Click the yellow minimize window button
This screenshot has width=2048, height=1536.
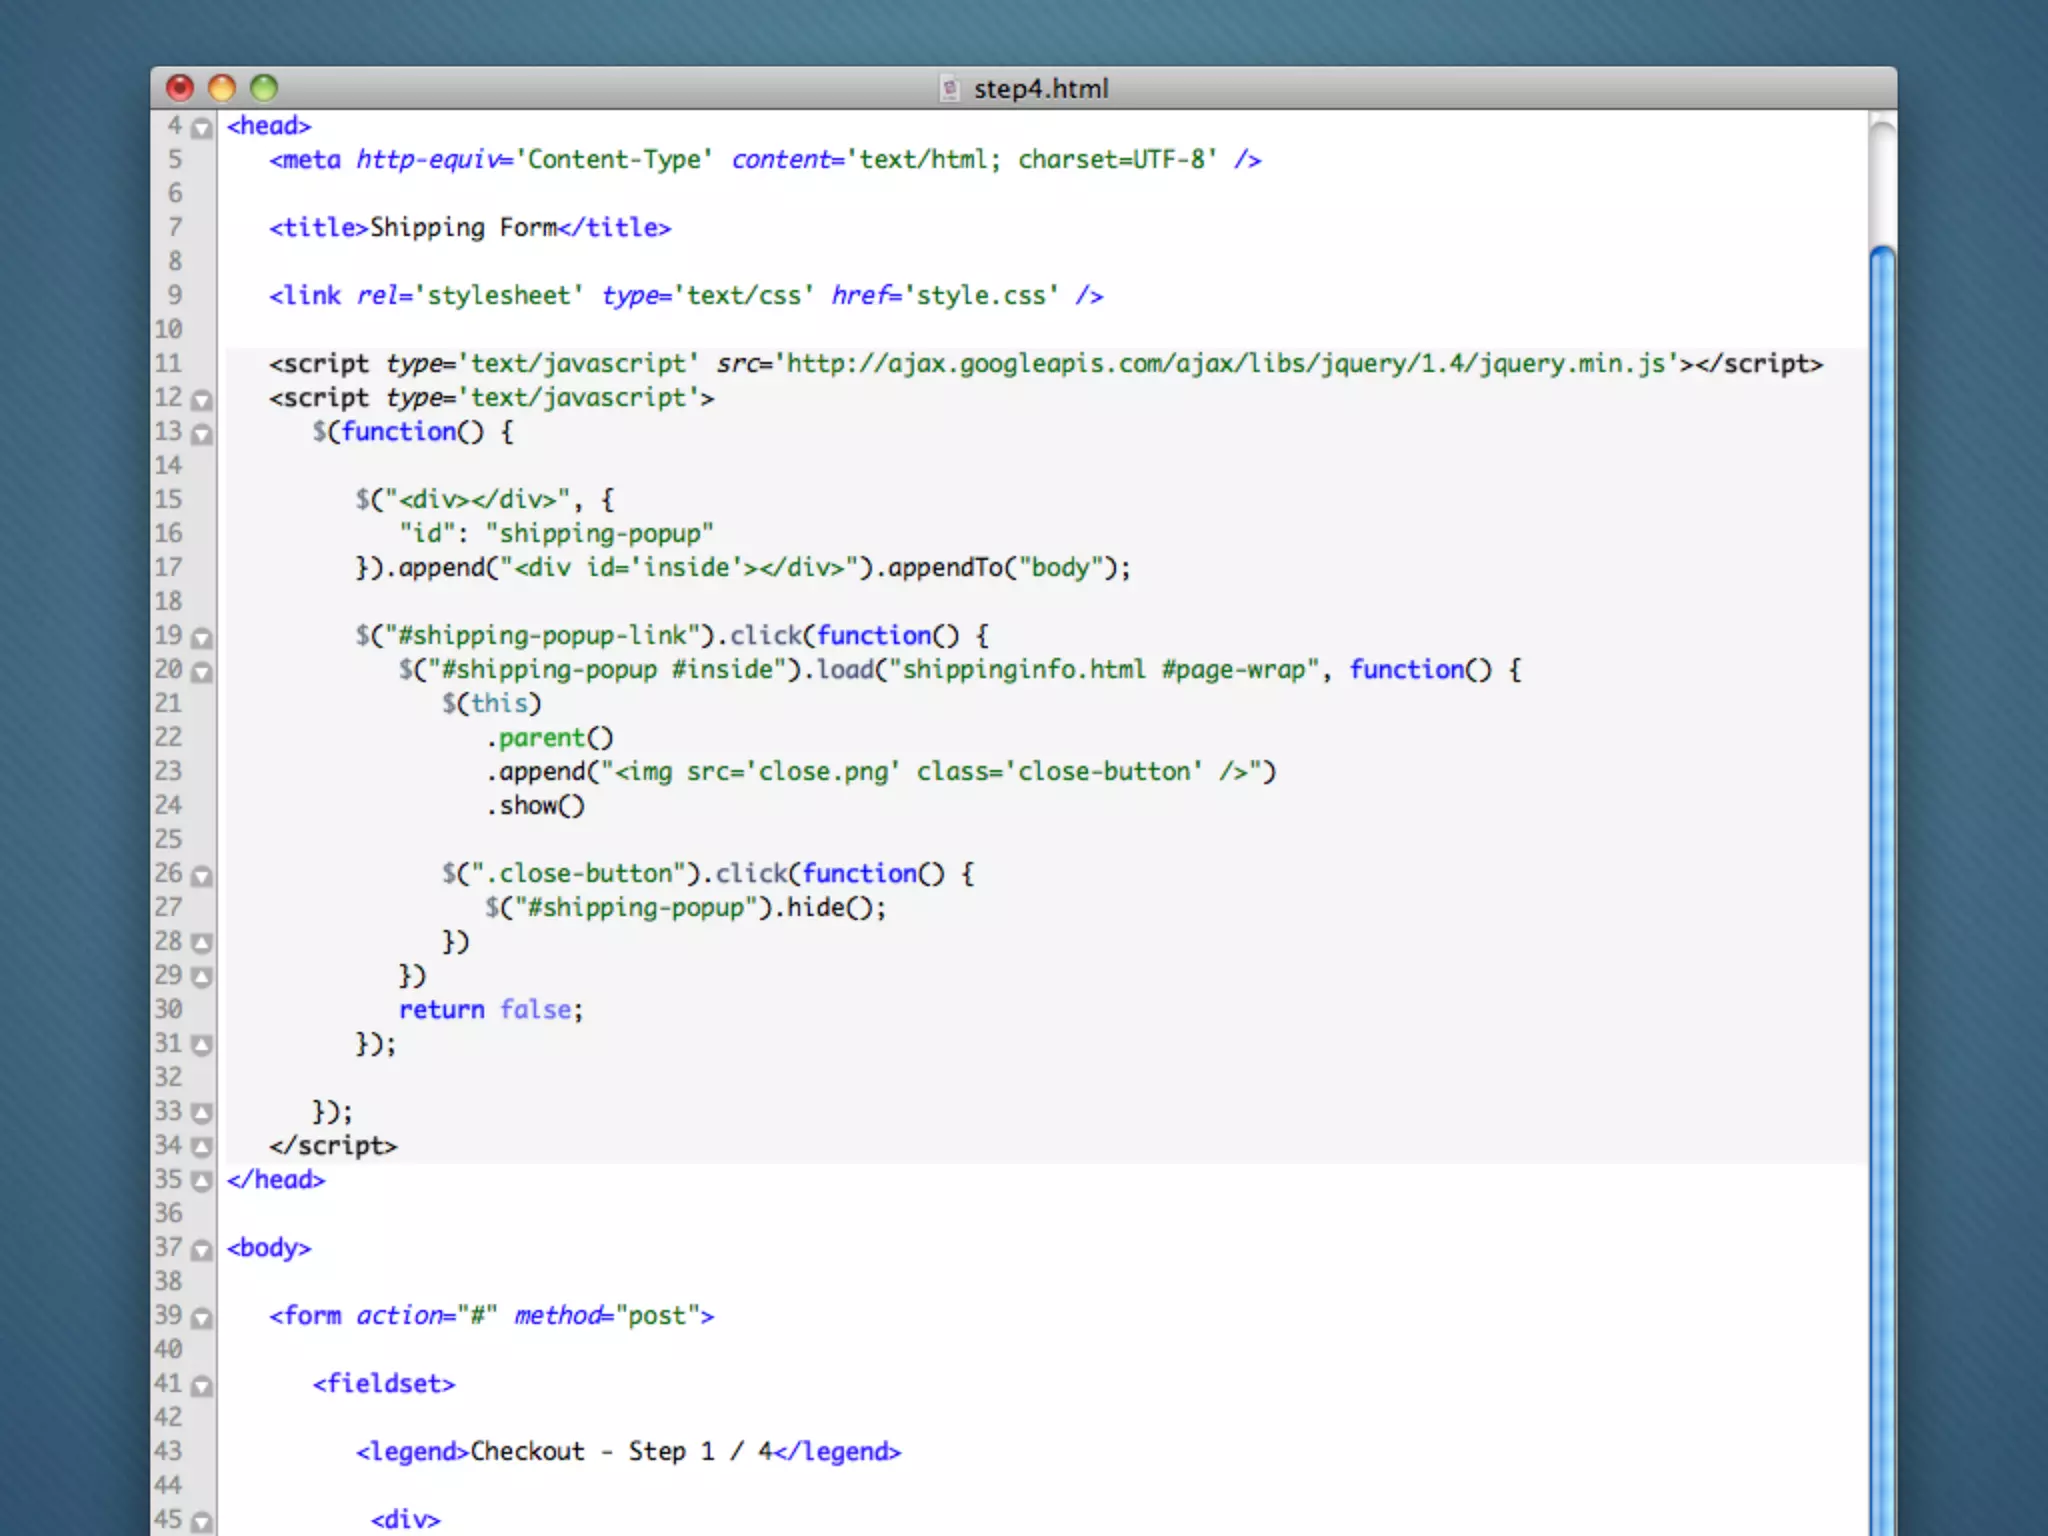point(222,88)
